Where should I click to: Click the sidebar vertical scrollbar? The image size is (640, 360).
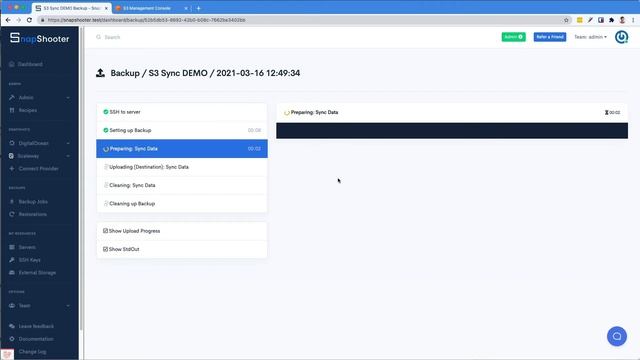coord(82,180)
